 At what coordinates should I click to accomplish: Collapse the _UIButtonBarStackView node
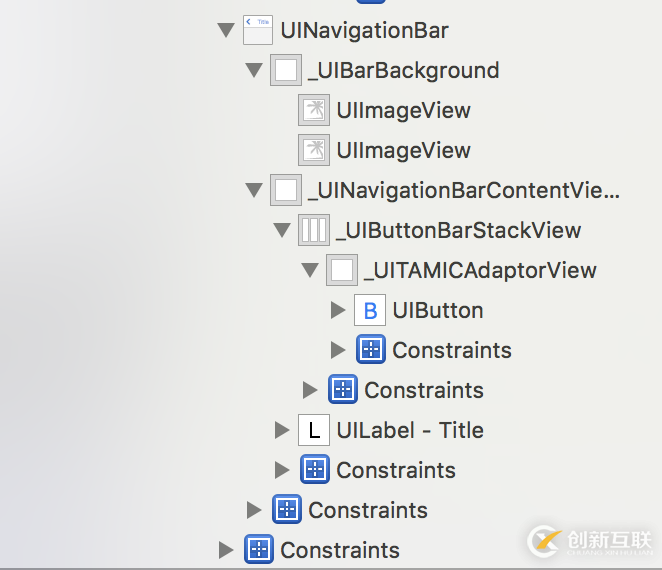(x=282, y=231)
